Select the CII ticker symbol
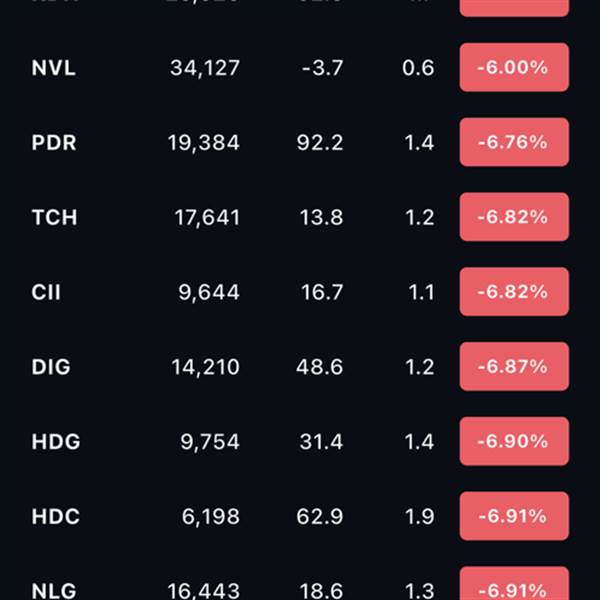The width and height of the screenshot is (600, 600). point(46,292)
